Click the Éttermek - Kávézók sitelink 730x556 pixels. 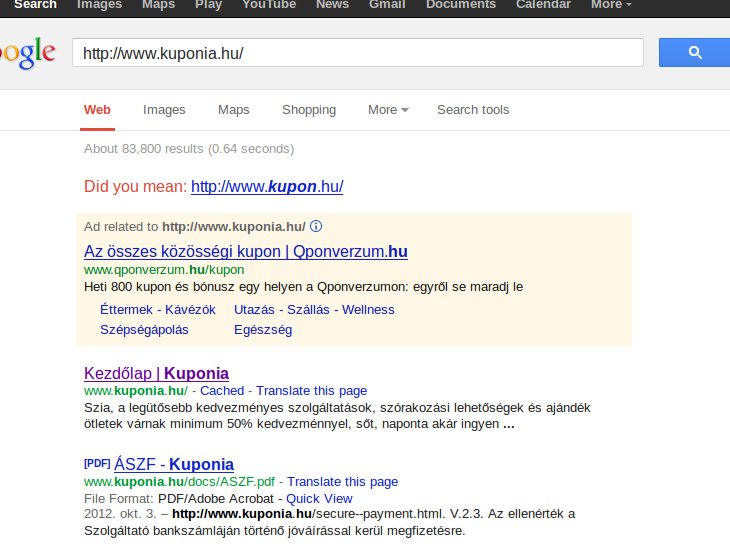(x=158, y=310)
